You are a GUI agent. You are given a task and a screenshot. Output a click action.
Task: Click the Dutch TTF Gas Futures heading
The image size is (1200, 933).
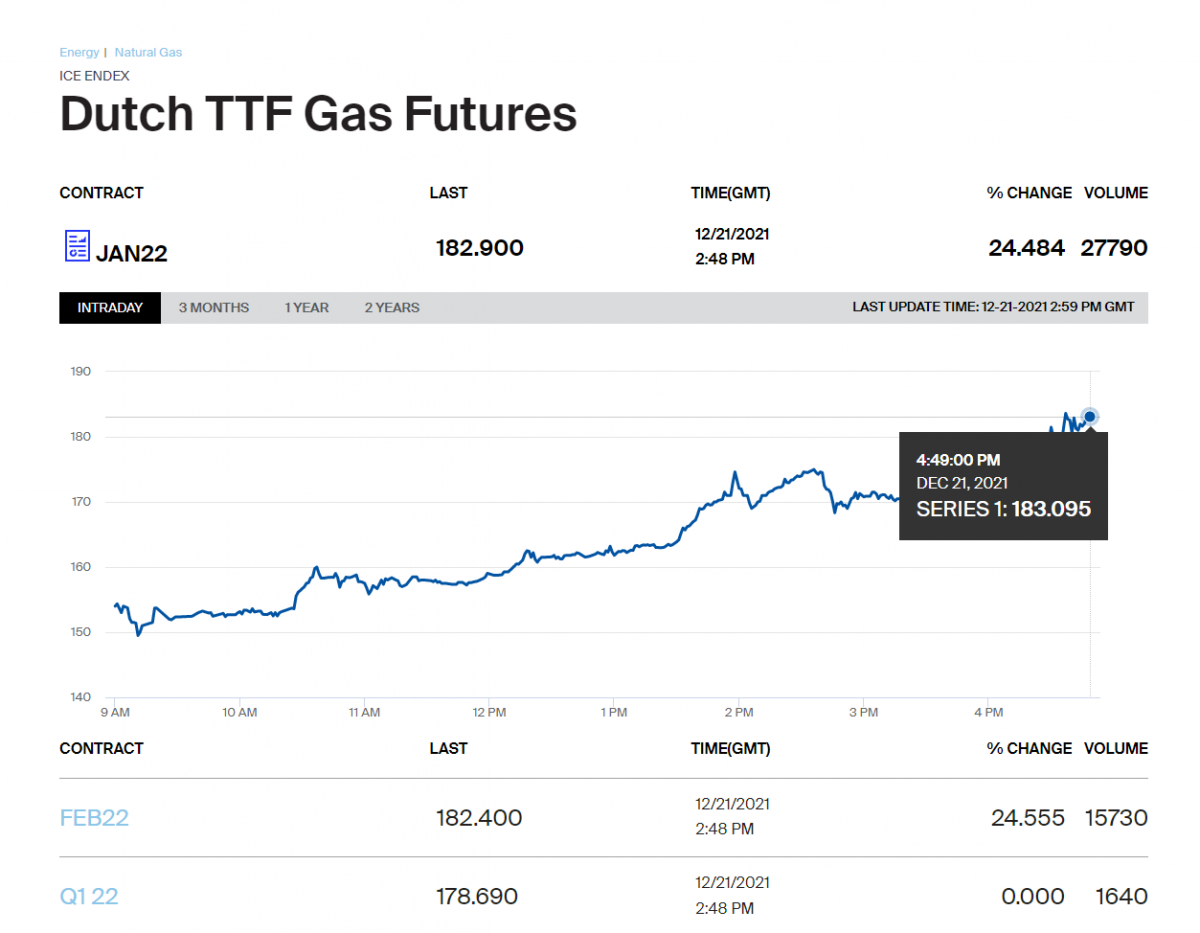[318, 114]
